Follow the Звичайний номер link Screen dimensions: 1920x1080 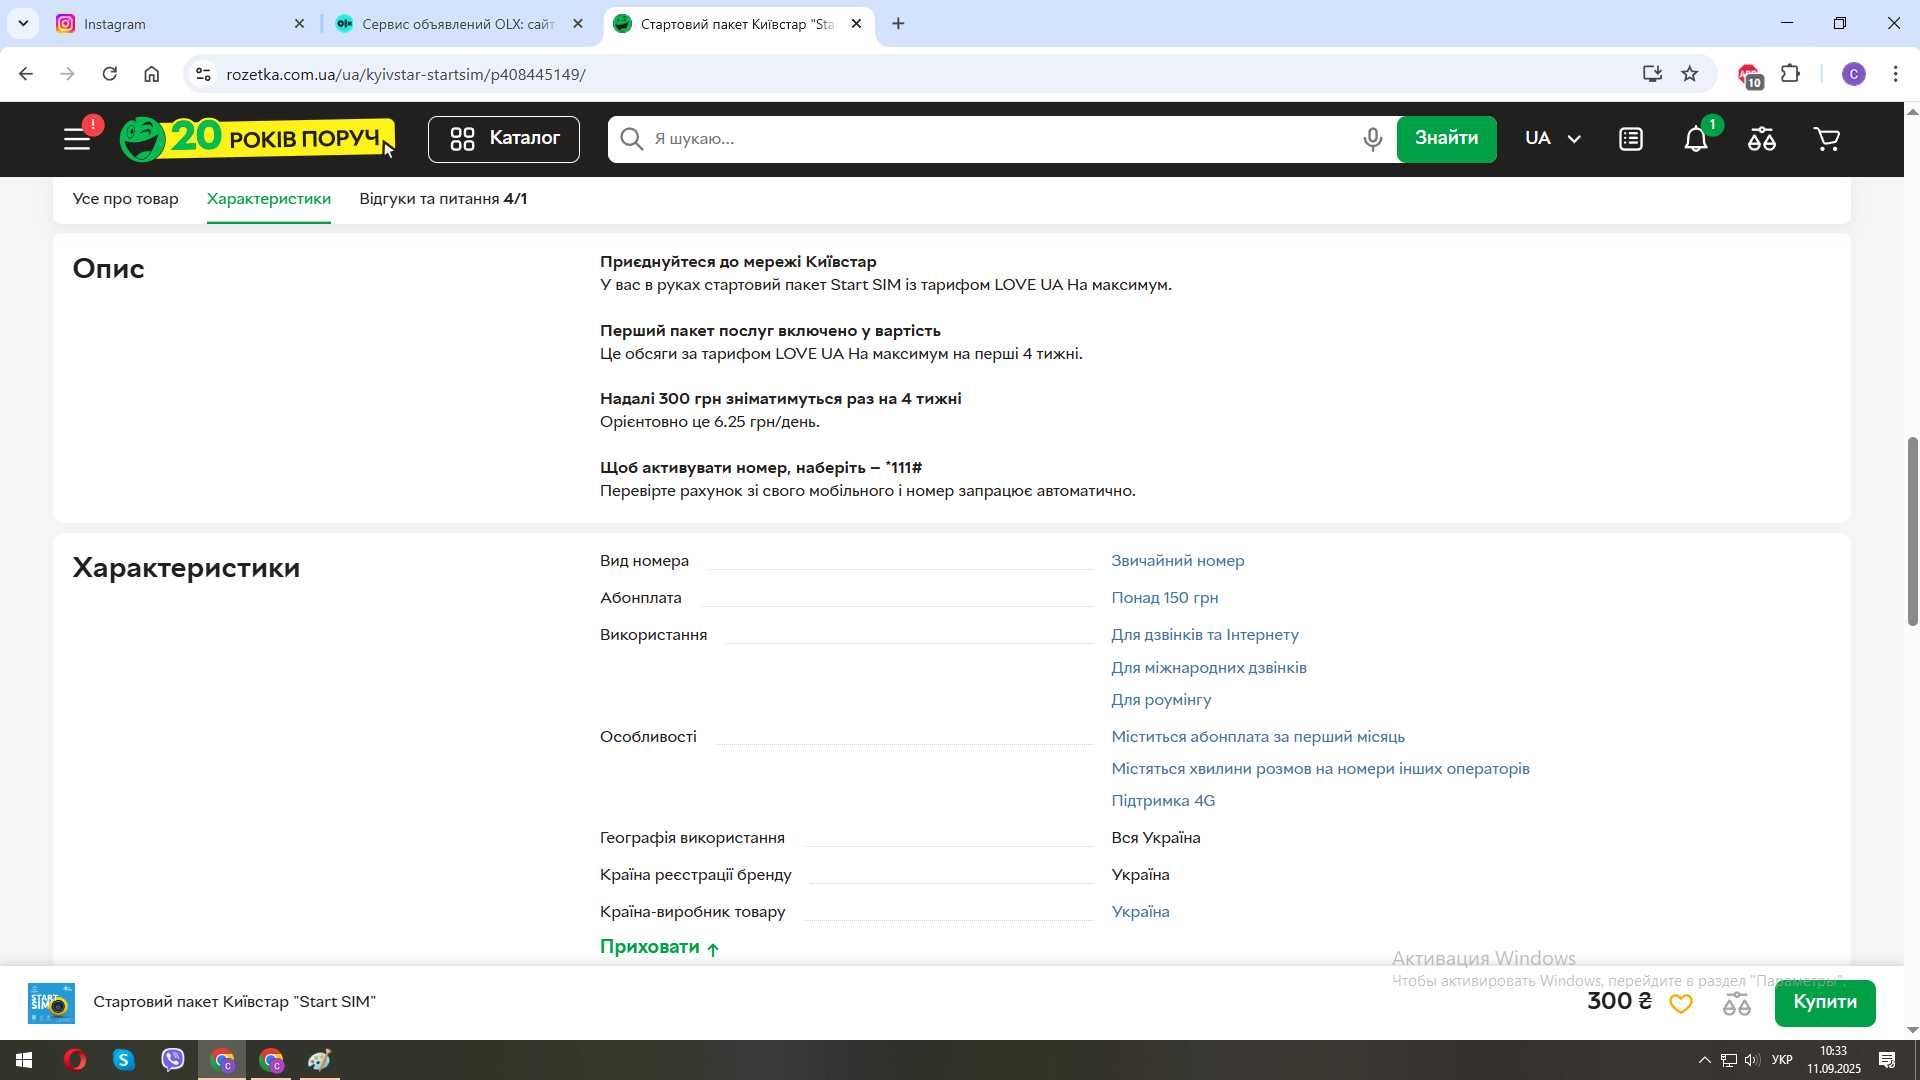(1177, 561)
